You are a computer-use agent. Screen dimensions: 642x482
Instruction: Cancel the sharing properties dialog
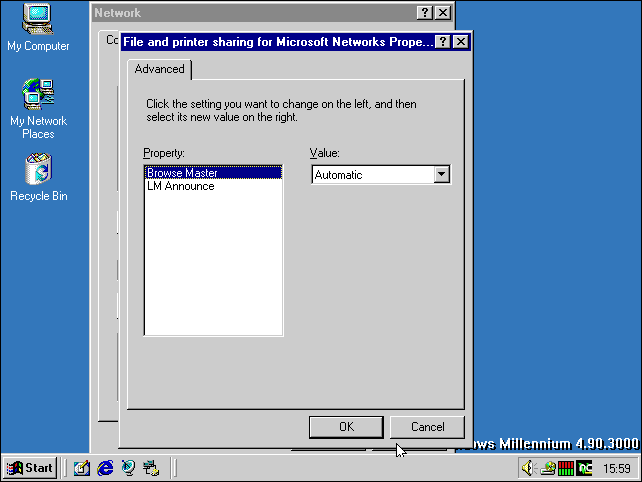(x=427, y=427)
